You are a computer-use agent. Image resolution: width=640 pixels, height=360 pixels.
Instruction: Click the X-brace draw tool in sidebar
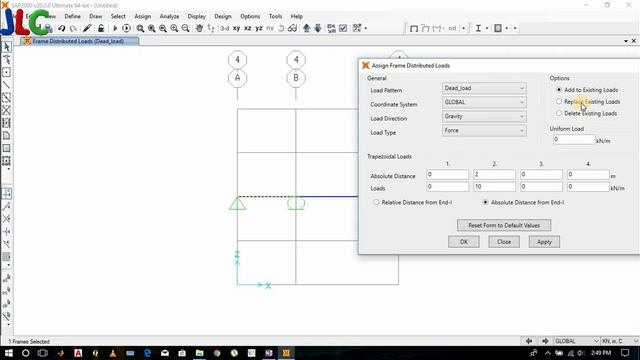click(7, 110)
